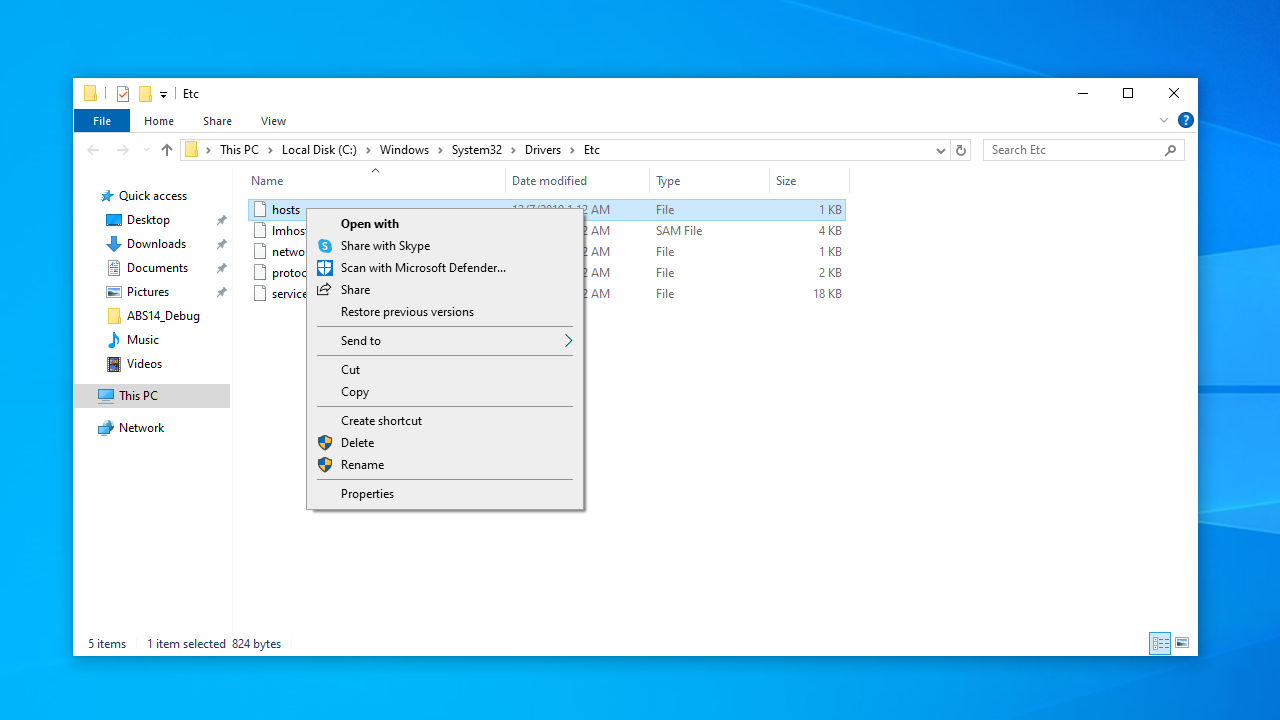Click the search magnifier icon
The image size is (1280, 720).
click(1170, 150)
